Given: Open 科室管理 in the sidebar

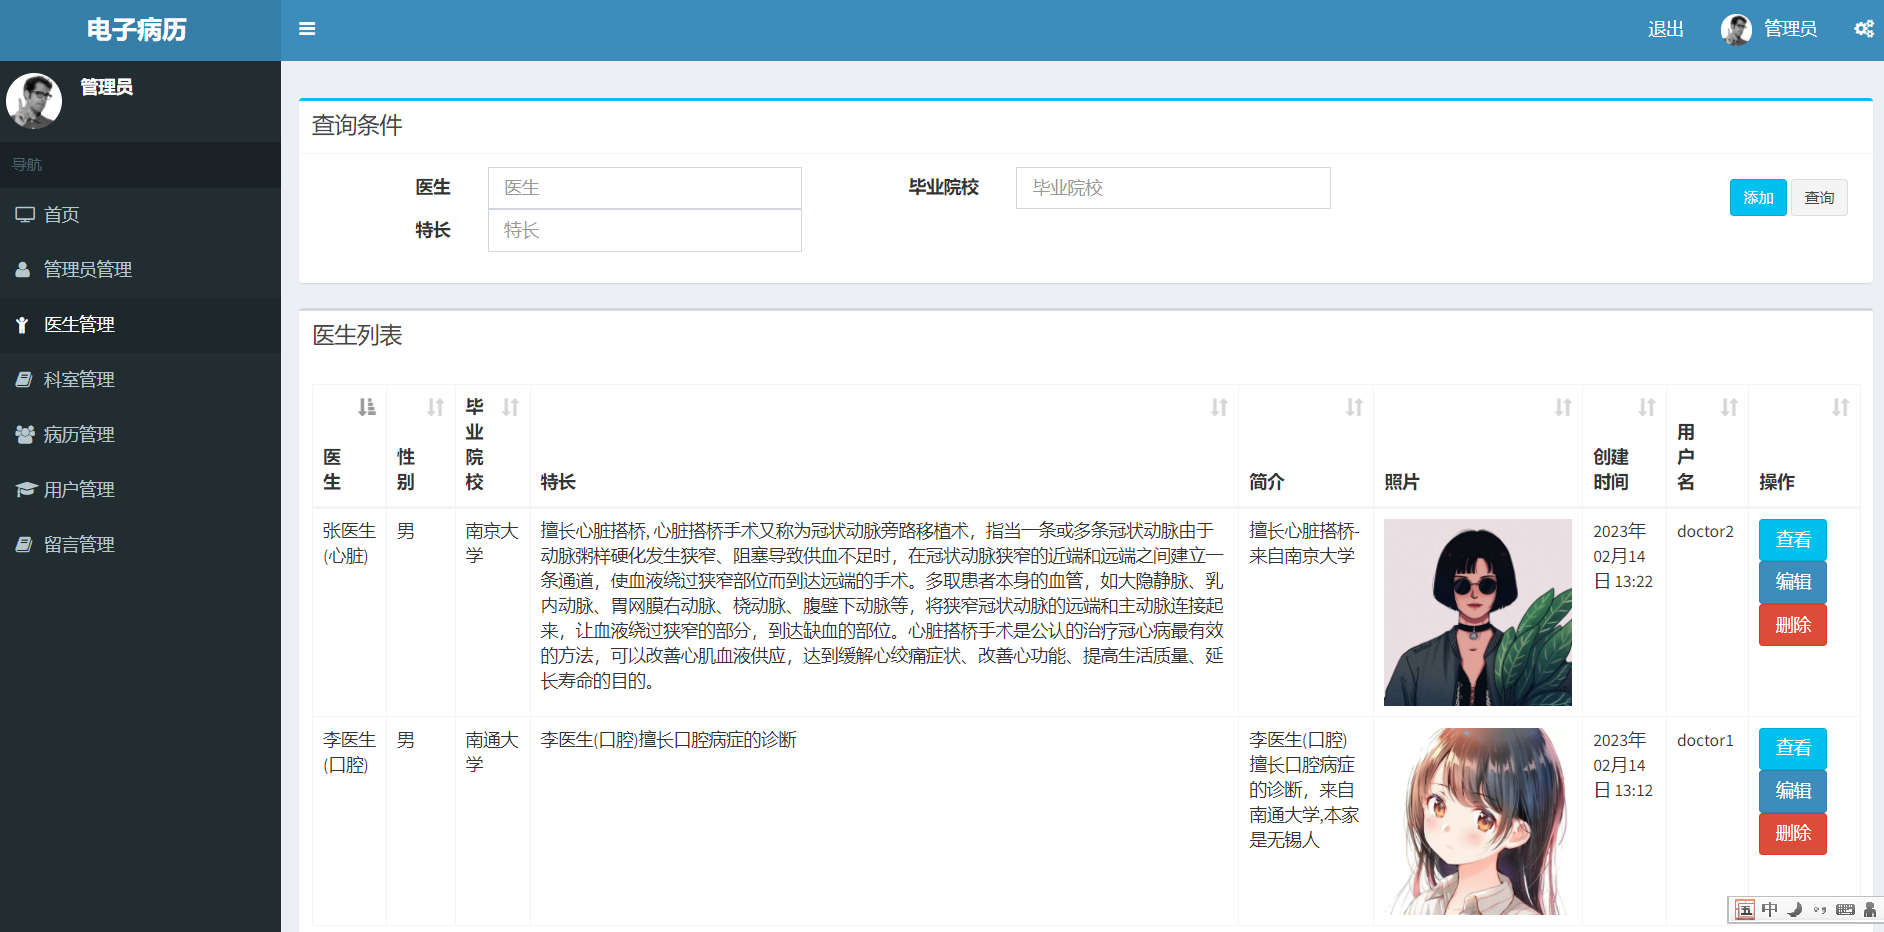Looking at the screenshot, I should pos(140,380).
